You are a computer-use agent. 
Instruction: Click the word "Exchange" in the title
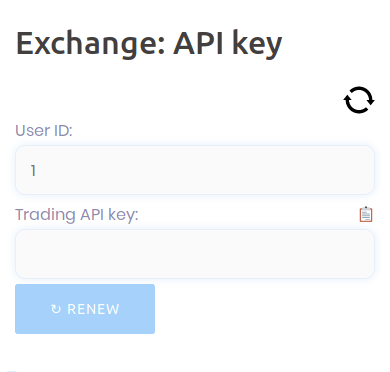pos(91,44)
